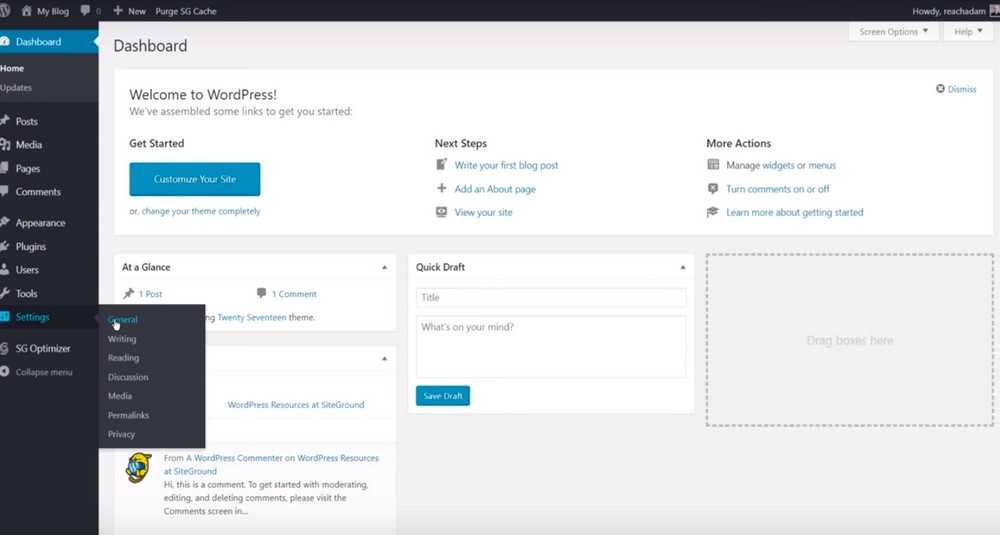Click the edit icon beside Write your first blog post
This screenshot has width=1000, height=535.
[x=441, y=165]
